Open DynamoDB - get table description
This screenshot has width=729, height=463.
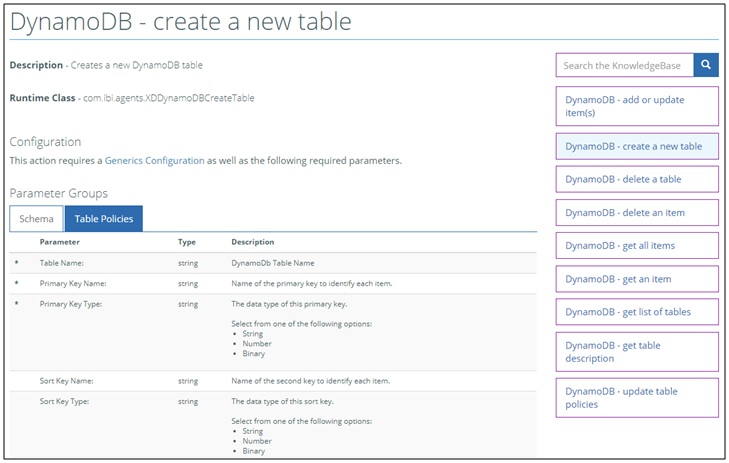[637, 352]
